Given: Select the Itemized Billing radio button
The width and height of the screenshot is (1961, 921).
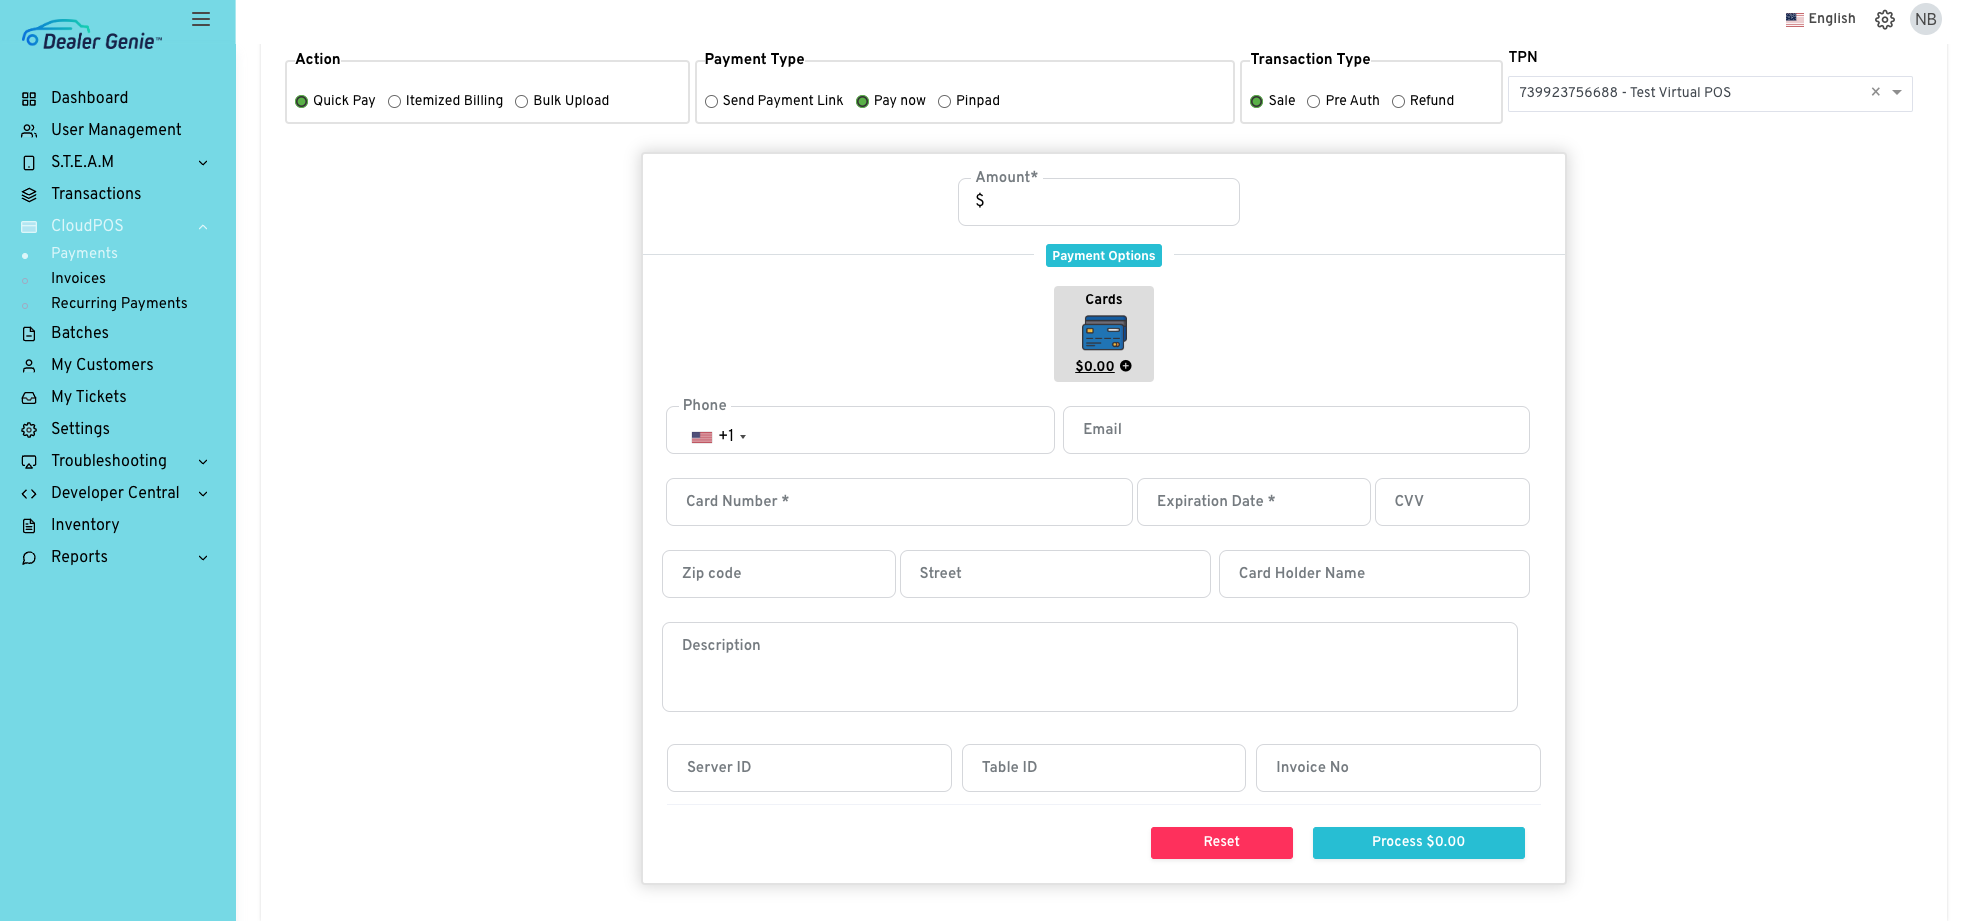Looking at the screenshot, I should pyautogui.click(x=394, y=101).
